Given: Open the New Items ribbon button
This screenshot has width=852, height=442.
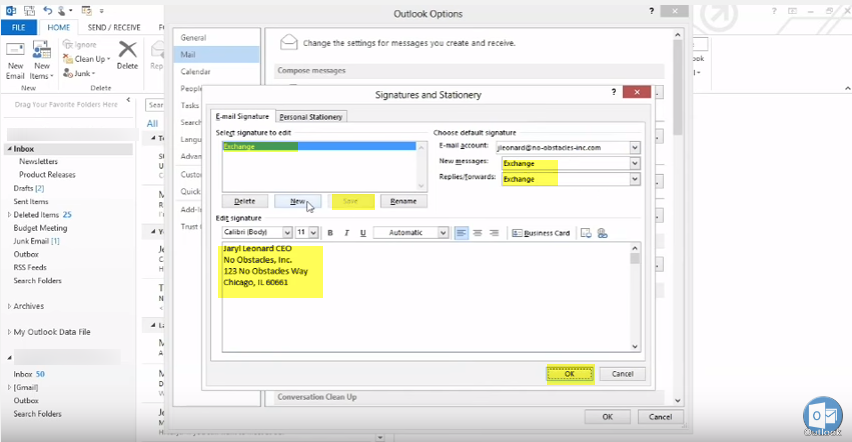Looking at the screenshot, I should (41, 60).
